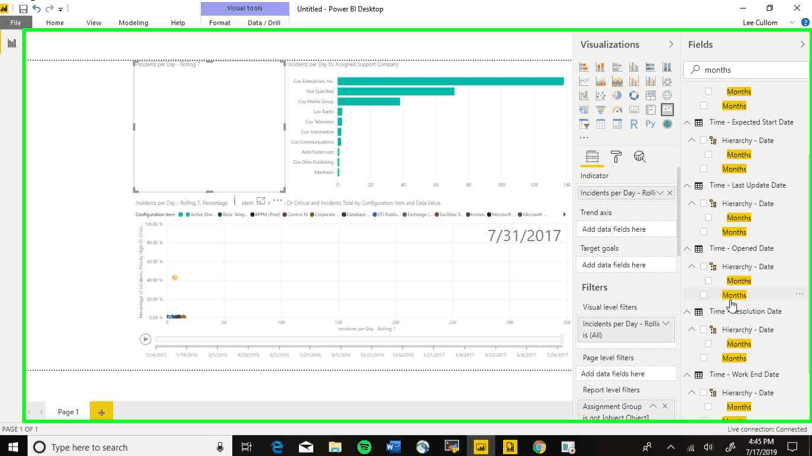Select the Donut chart visualization
The image size is (812, 456).
point(633,95)
